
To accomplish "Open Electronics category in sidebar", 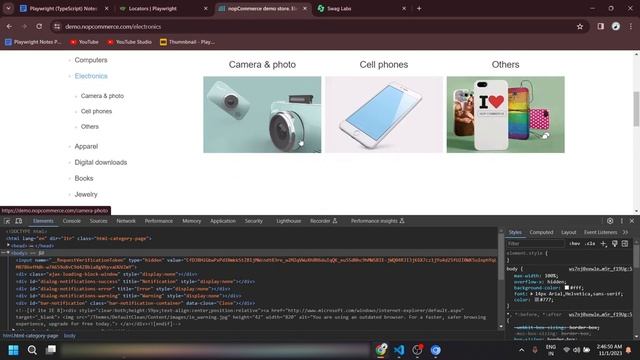I will (91, 76).
